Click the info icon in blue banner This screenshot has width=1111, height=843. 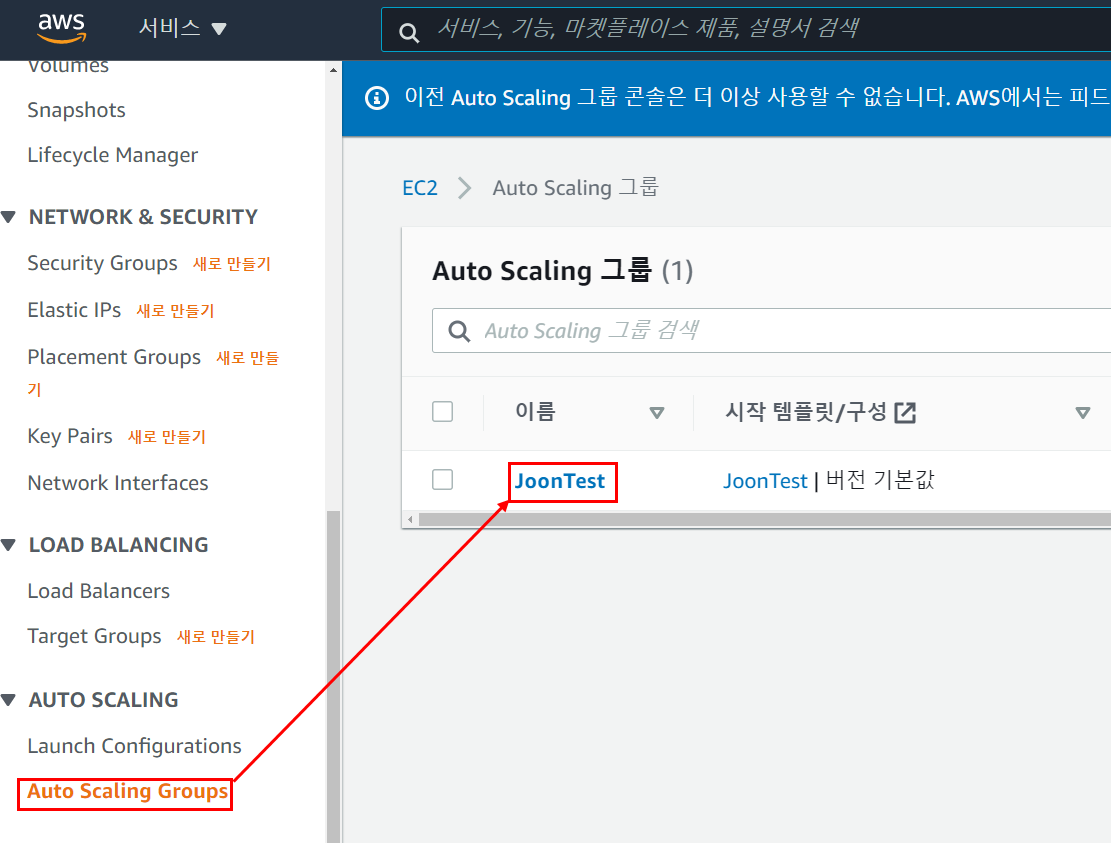377,98
